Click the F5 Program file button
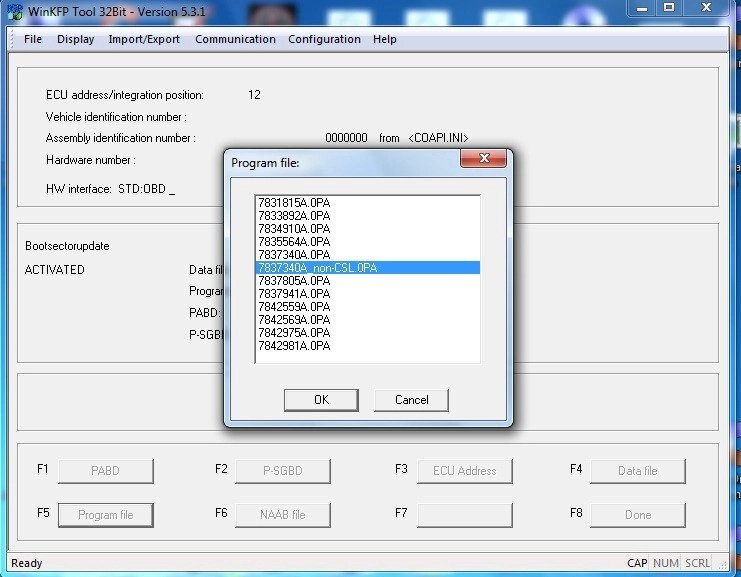The width and height of the screenshot is (741, 577). 106,515
